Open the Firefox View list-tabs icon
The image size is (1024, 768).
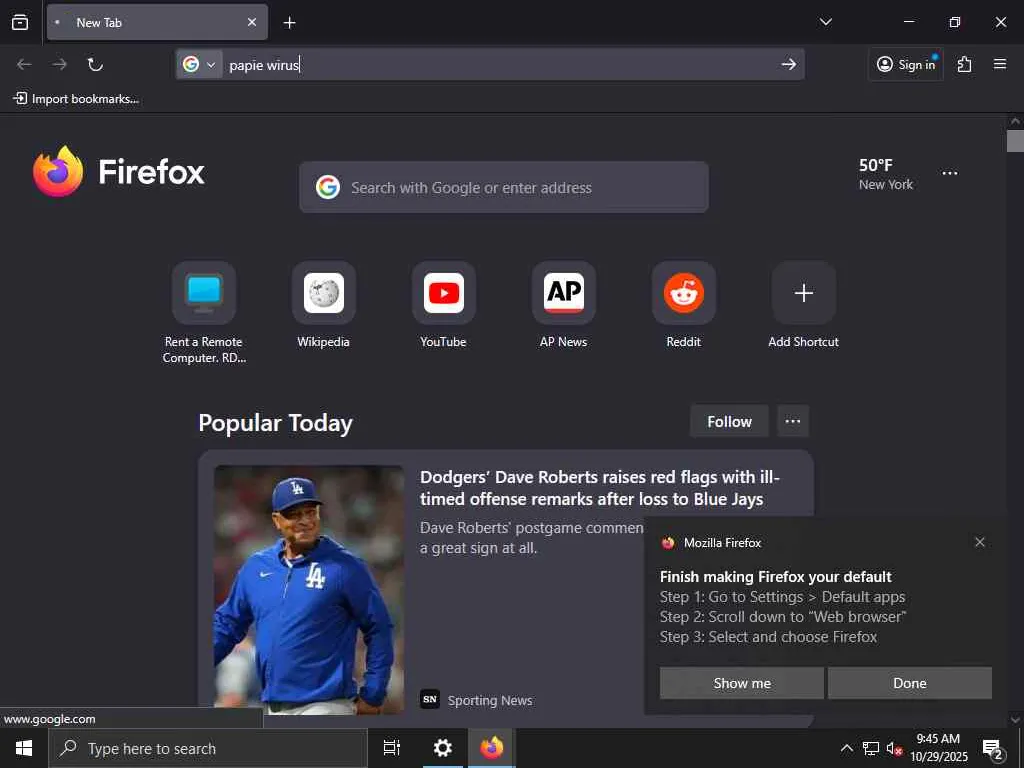point(20,22)
